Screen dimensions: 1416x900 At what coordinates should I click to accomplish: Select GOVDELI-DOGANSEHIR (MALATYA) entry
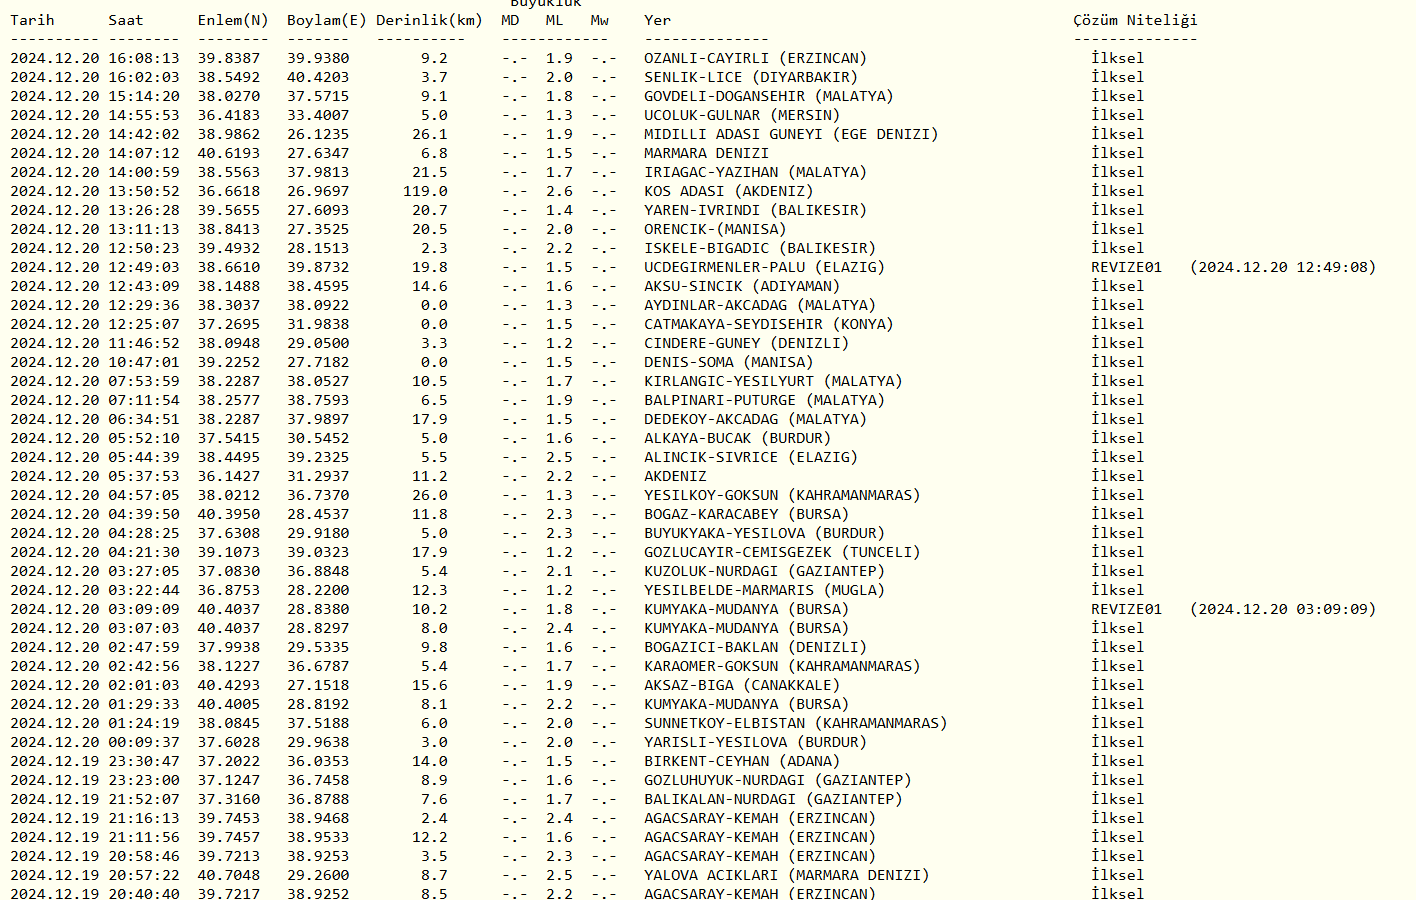[x=769, y=96]
